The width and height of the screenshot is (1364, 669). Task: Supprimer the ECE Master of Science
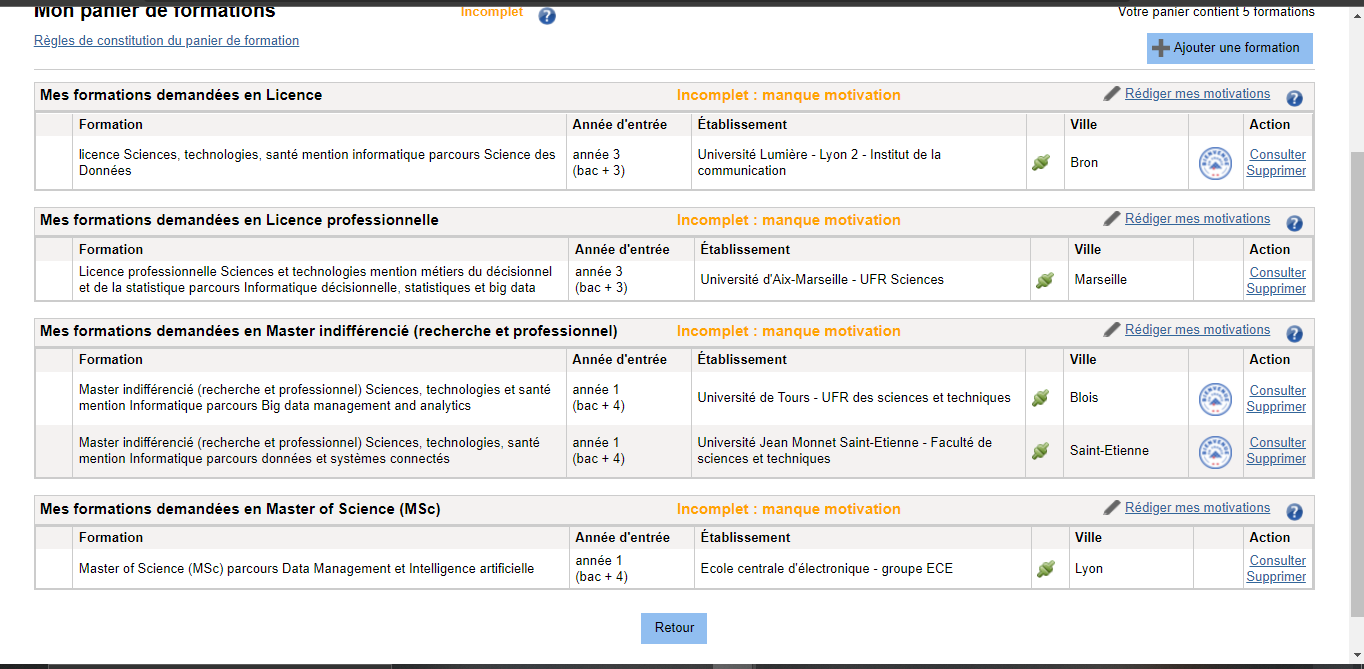click(x=1276, y=577)
